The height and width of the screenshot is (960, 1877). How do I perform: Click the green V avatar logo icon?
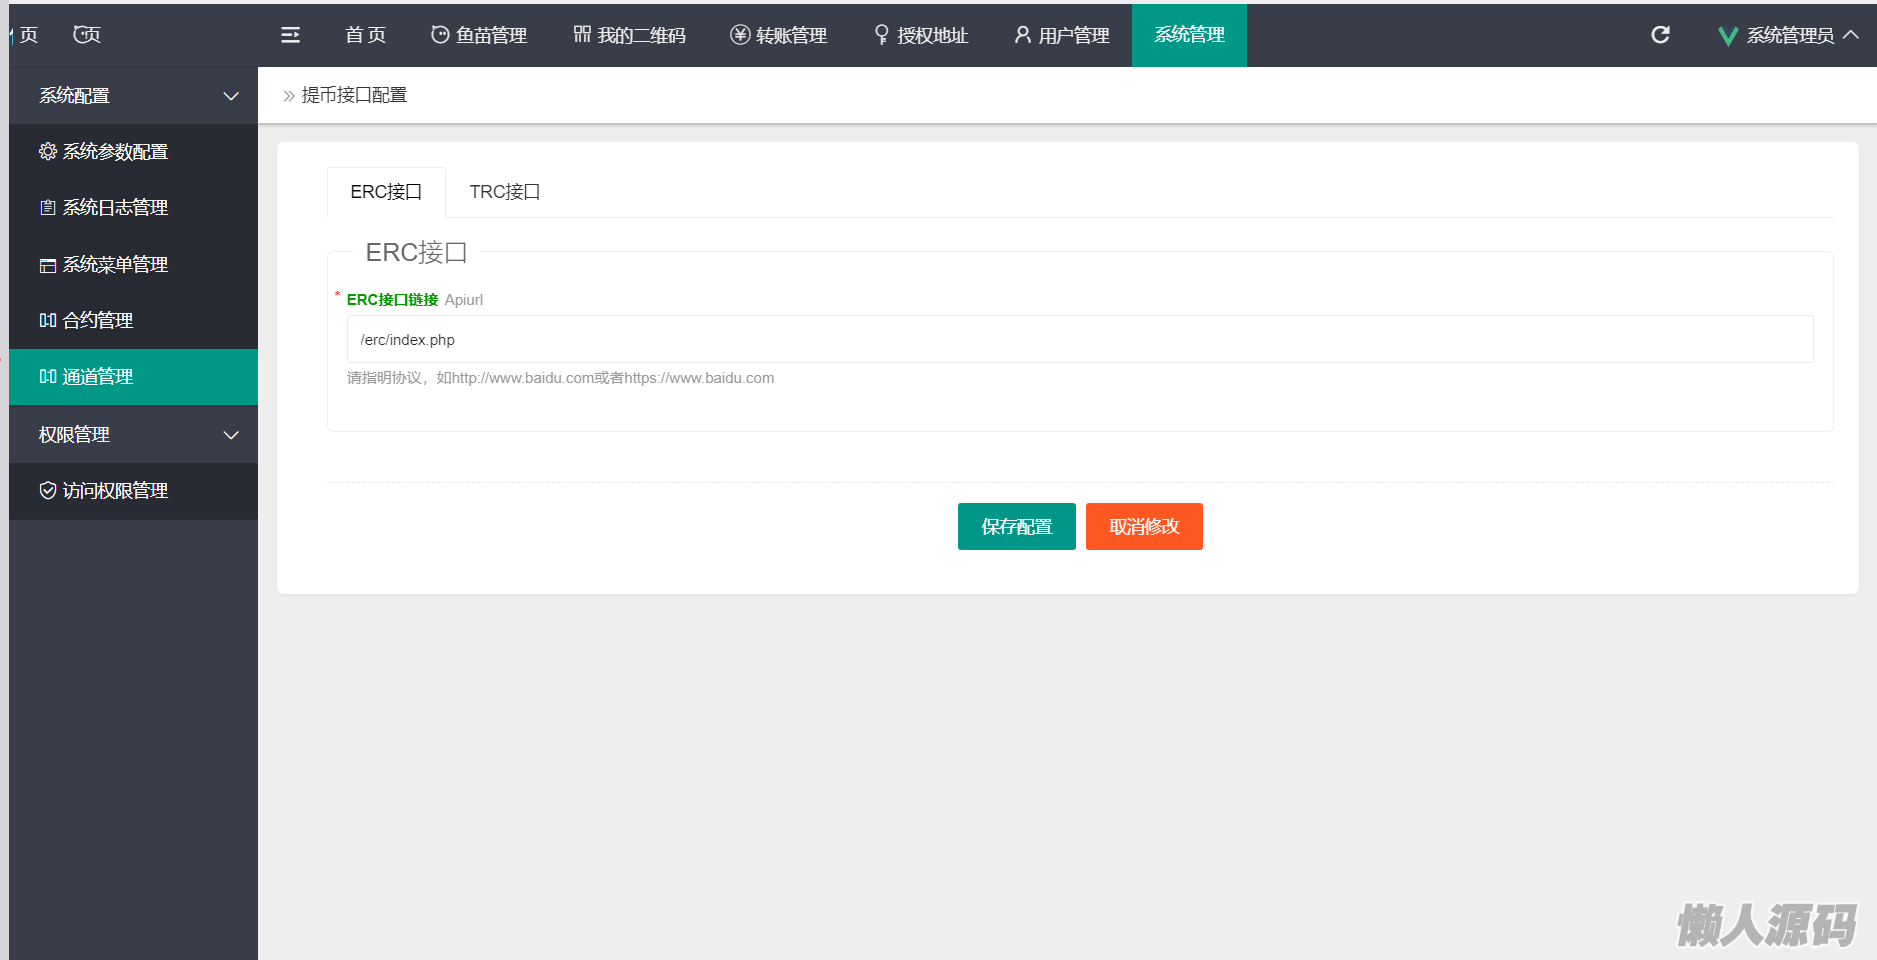pyautogui.click(x=1727, y=36)
